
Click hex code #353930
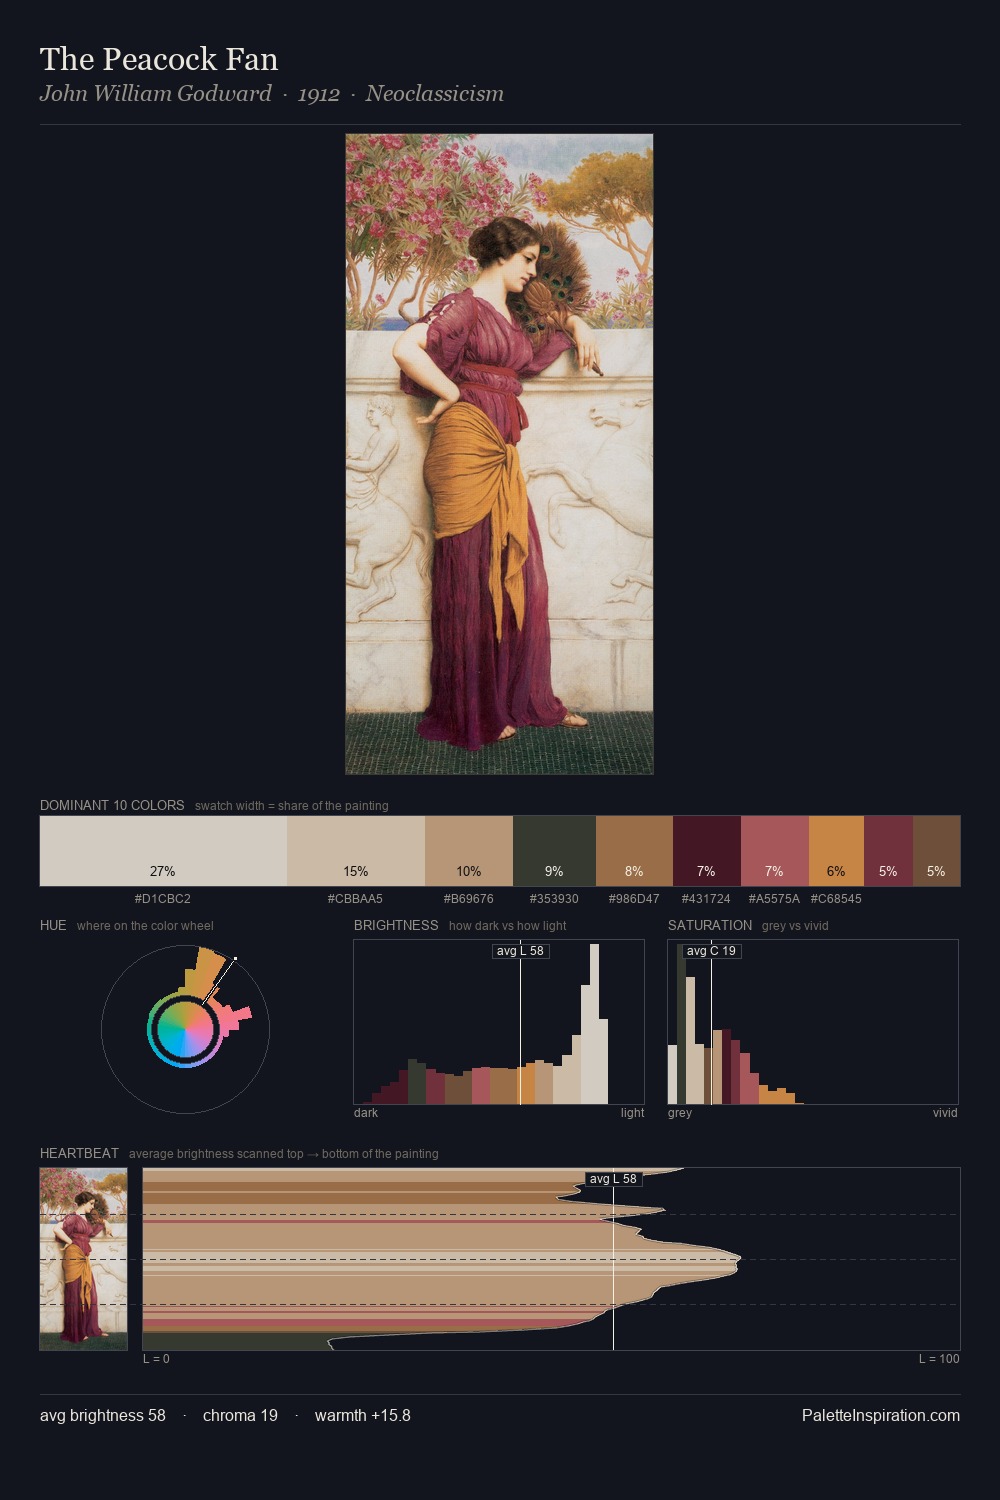pyautogui.click(x=554, y=899)
